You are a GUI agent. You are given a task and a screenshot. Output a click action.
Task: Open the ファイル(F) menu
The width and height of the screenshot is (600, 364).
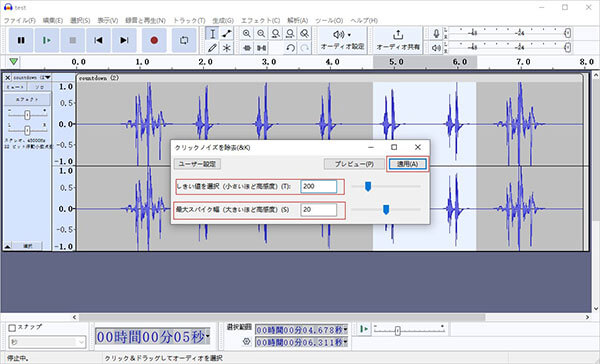[20, 20]
